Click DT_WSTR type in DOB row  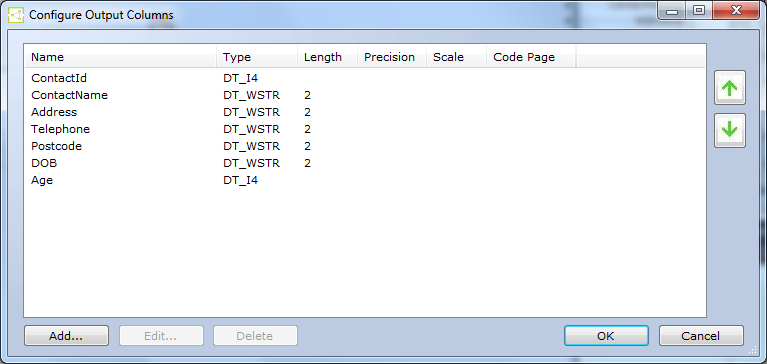(251, 163)
